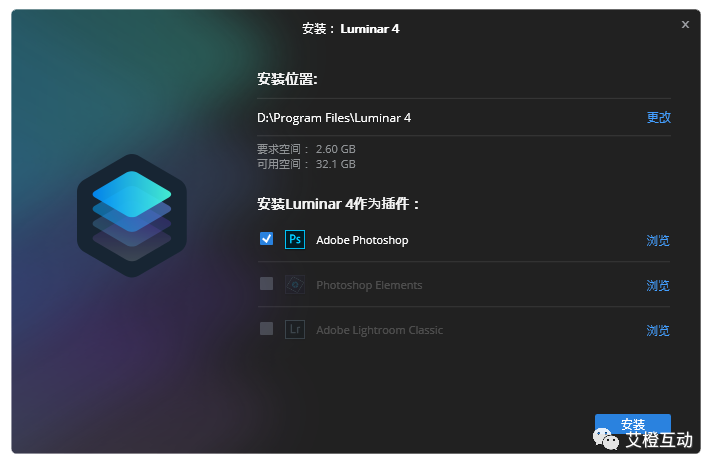Screen dimensions: 716x471
Task: Toggle the Adobe Lightroom Classic checkbox
Action: pos(266,328)
